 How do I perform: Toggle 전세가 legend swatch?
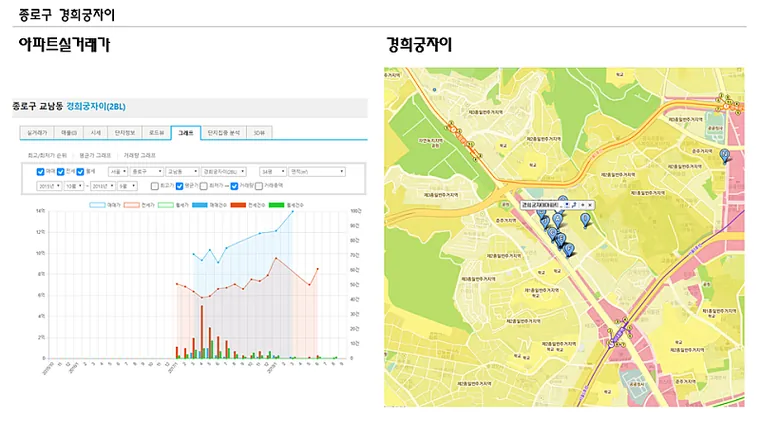point(131,205)
